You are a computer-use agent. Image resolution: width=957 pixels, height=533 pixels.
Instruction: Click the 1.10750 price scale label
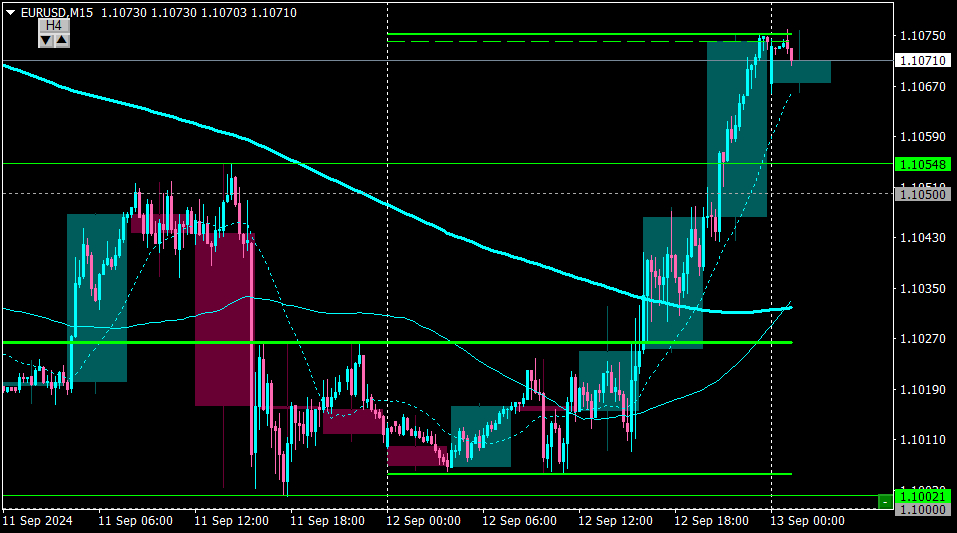(x=923, y=35)
